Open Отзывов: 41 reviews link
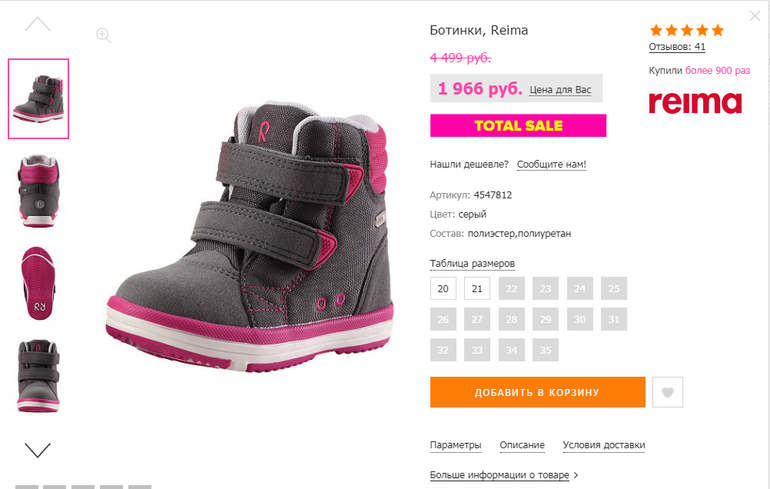Screen dimensions: 770x489 [x=677, y=47]
